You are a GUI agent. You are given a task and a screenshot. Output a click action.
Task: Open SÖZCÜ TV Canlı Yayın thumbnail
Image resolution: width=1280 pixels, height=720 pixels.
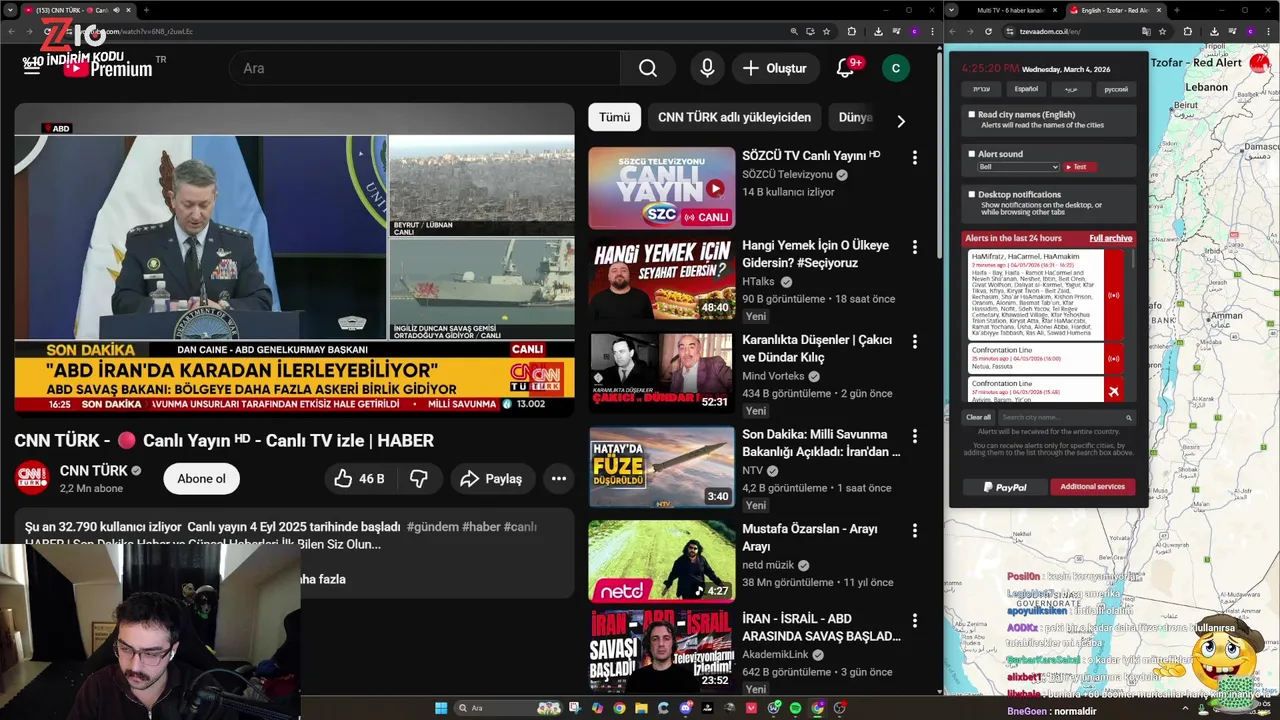coord(661,188)
